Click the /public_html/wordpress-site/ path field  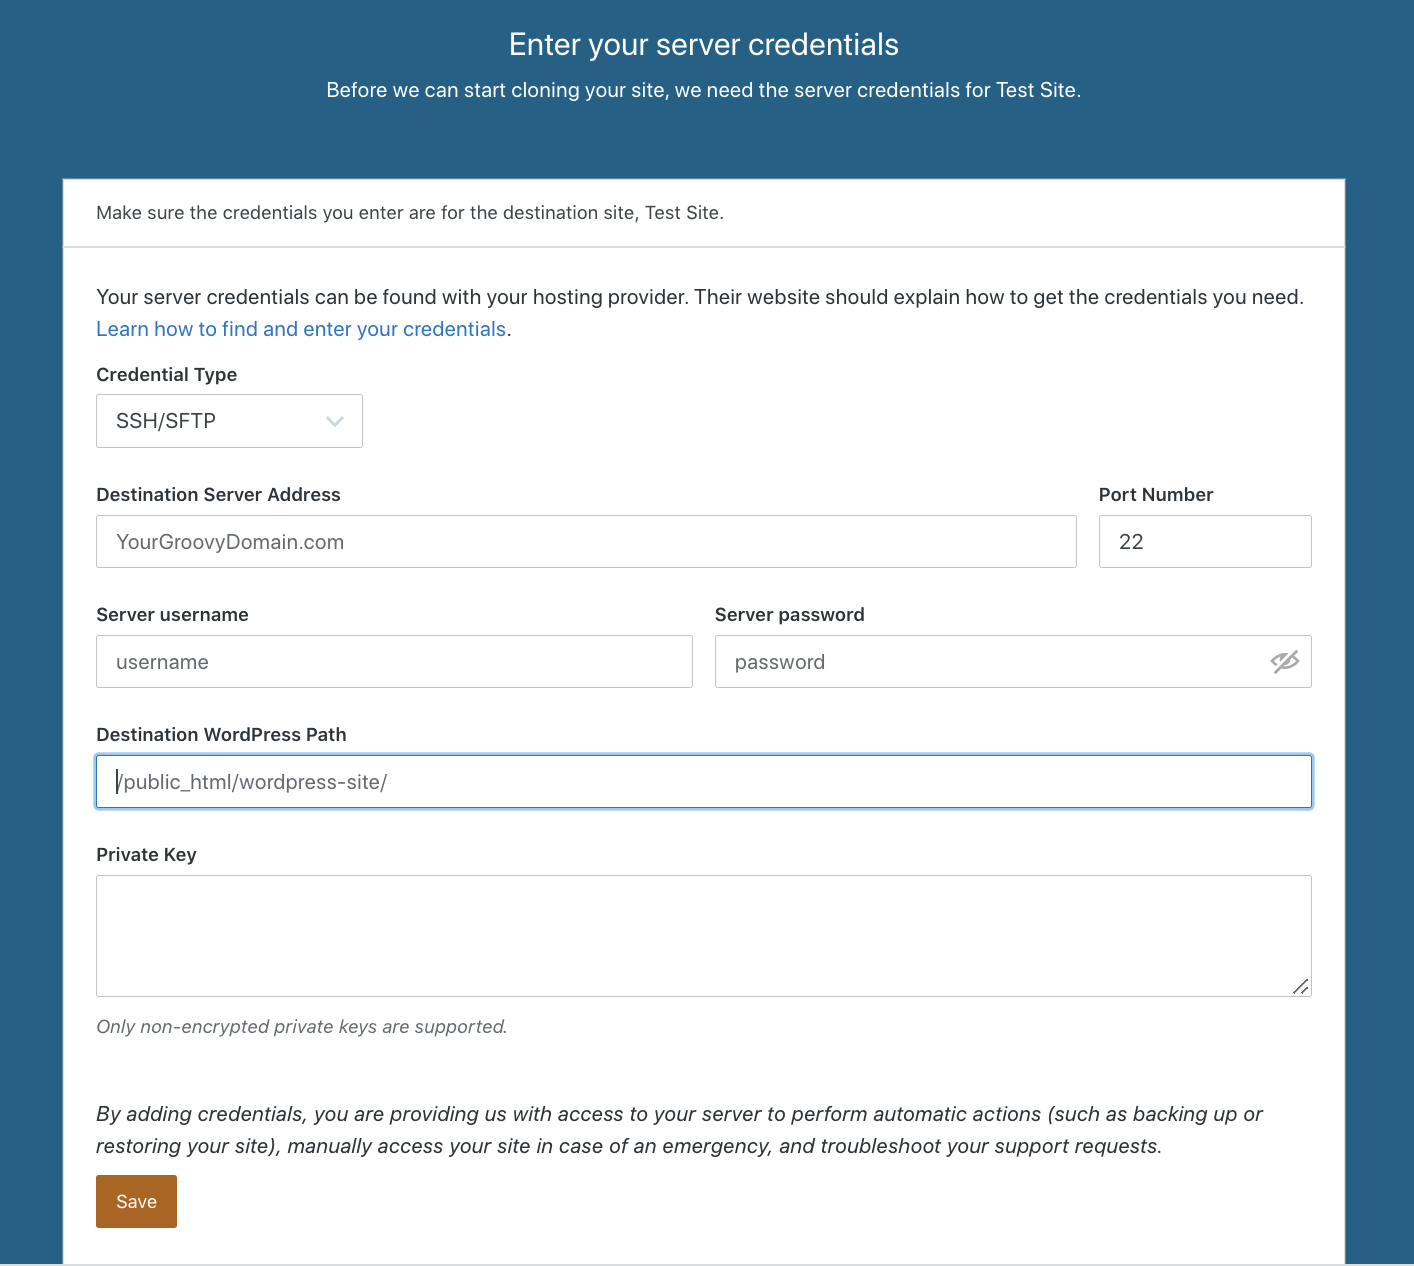[703, 781]
